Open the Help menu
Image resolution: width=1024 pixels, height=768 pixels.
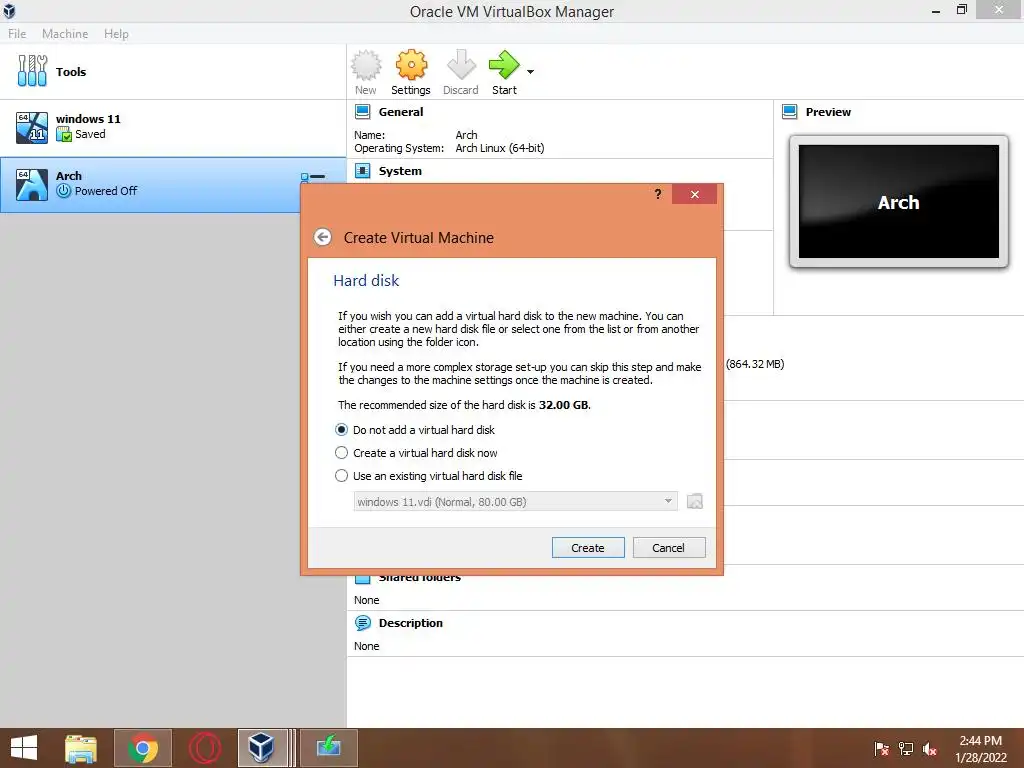point(116,34)
